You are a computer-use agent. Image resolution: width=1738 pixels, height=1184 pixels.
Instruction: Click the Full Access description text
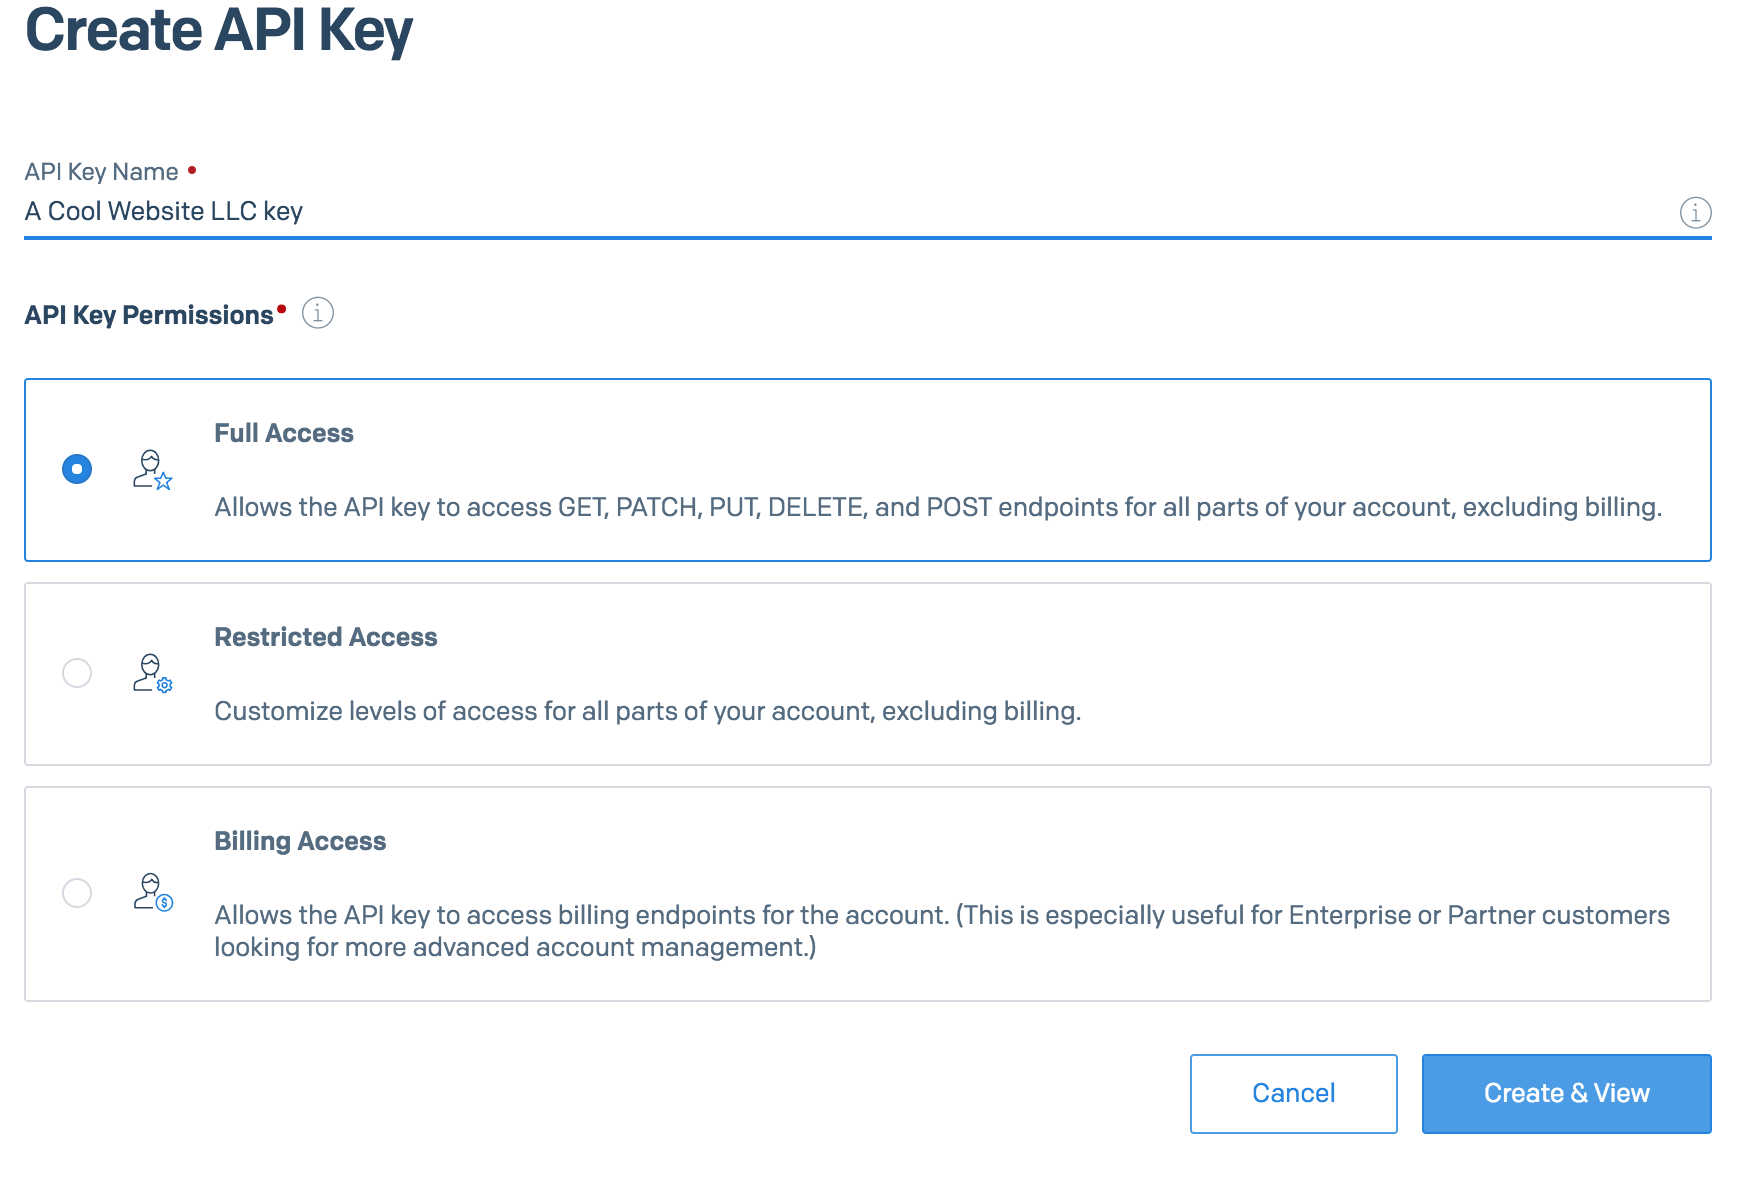click(x=938, y=507)
